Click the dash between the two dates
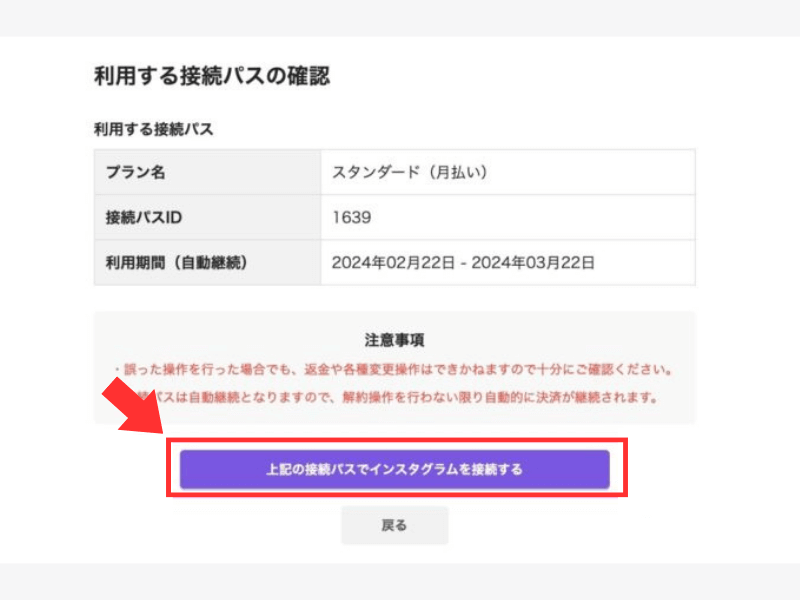This screenshot has height=600, width=800. click(x=462, y=263)
